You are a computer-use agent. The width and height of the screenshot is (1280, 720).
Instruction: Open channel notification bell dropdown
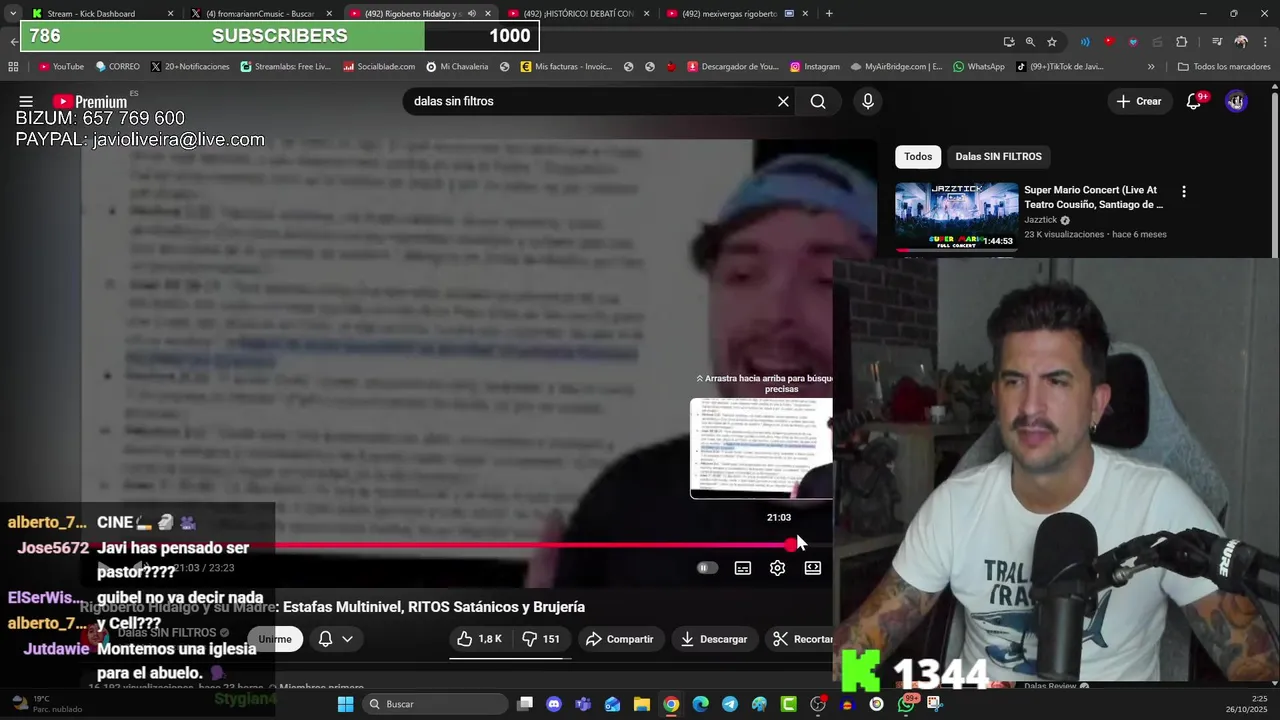[x=335, y=639]
